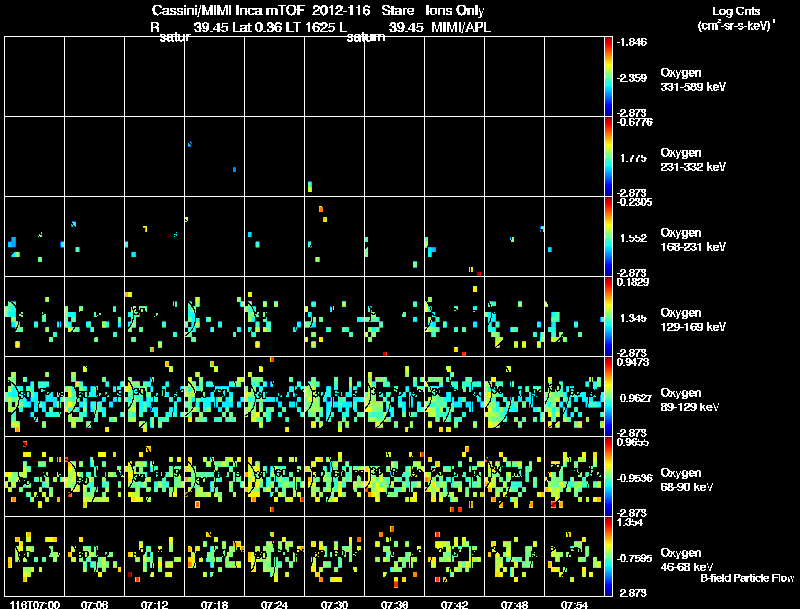Screen dimensions: 800x609
Task: Select the 68-90 keV image at 07:06
Action: pos(94,477)
